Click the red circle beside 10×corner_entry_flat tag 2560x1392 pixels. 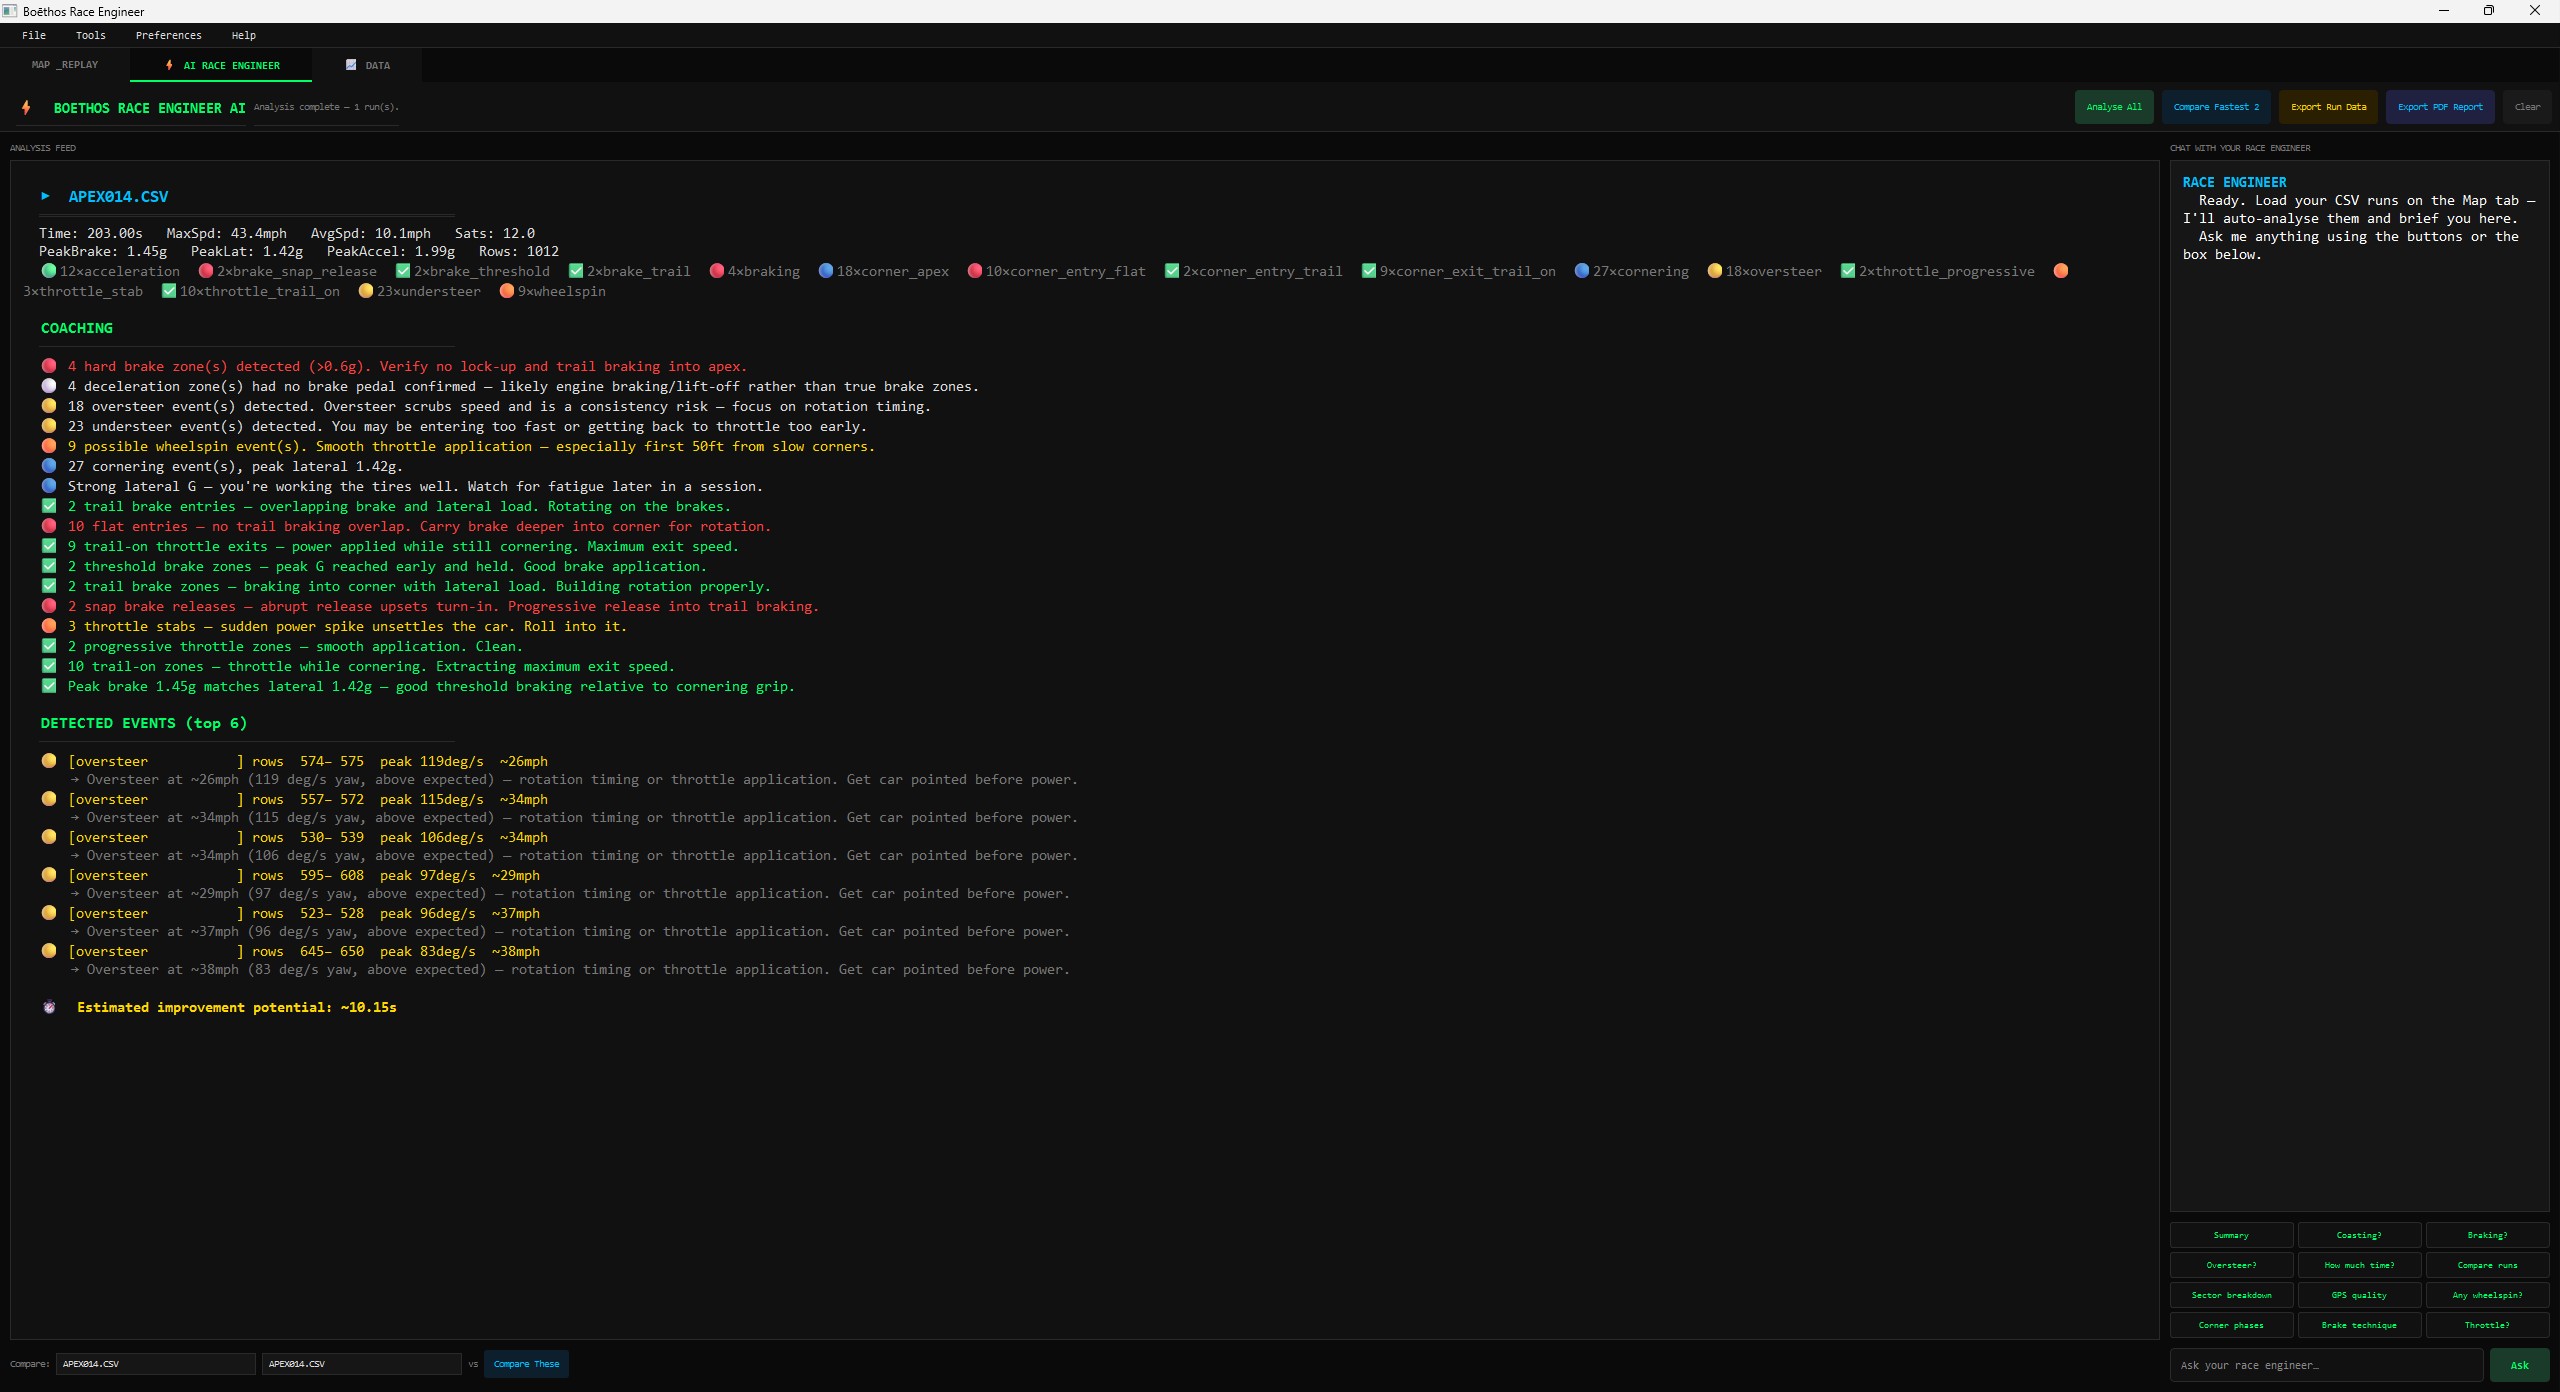pyautogui.click(x=974, y=271)
